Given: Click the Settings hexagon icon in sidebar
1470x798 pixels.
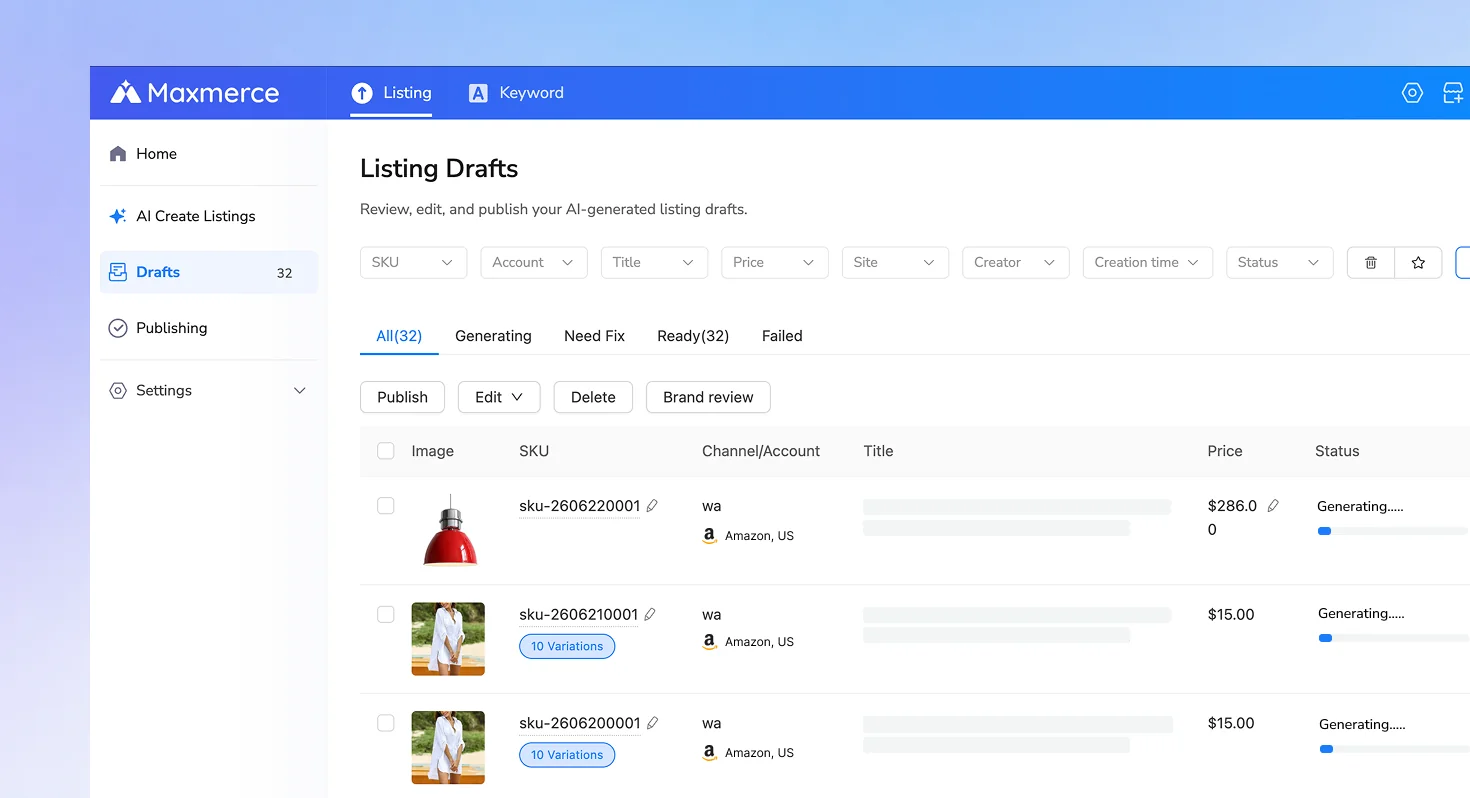Looking at the screenshot, I should click(118, 391).
